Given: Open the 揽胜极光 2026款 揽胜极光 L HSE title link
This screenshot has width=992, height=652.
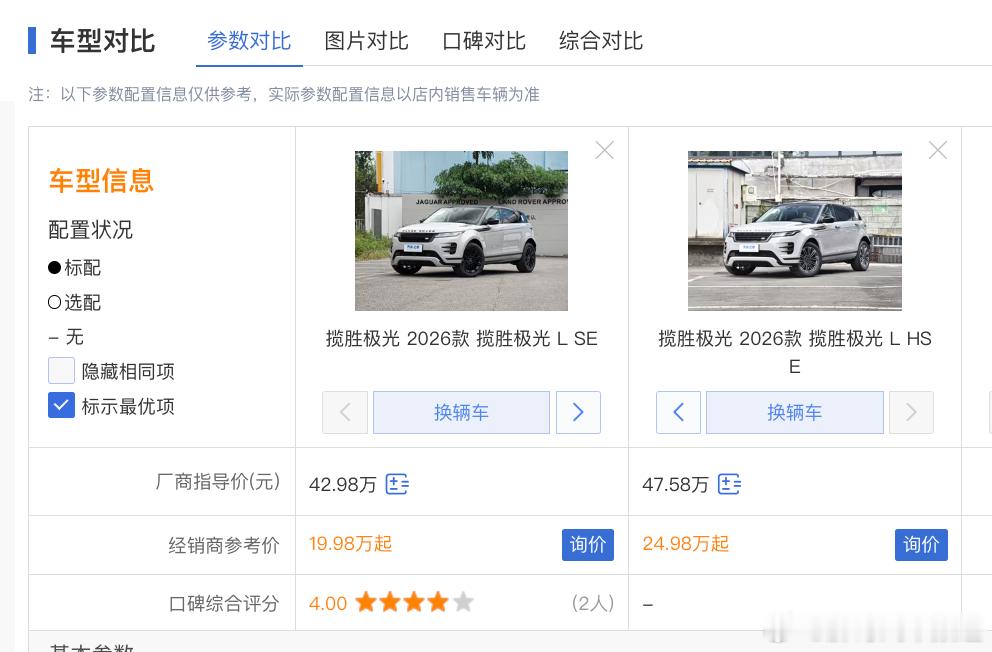Looking at the screenshot, I should pos(795,352).
